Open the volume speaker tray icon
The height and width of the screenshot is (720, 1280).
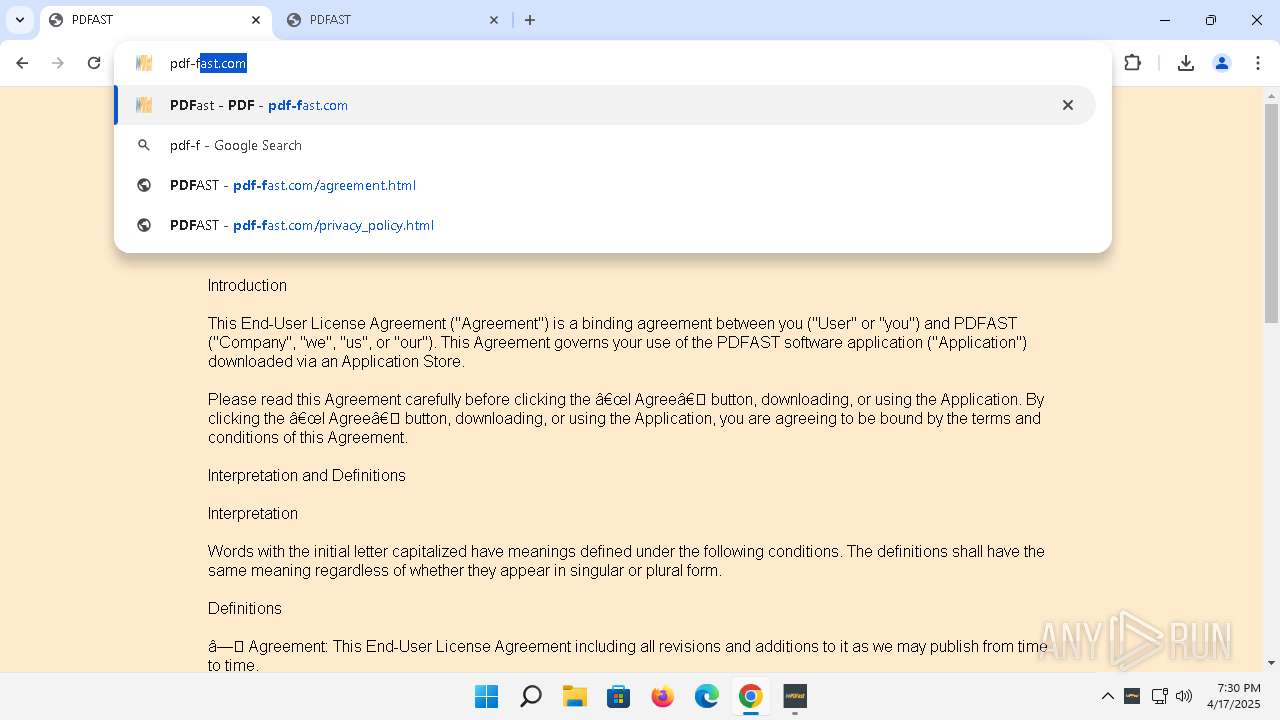pos(1185,696)
